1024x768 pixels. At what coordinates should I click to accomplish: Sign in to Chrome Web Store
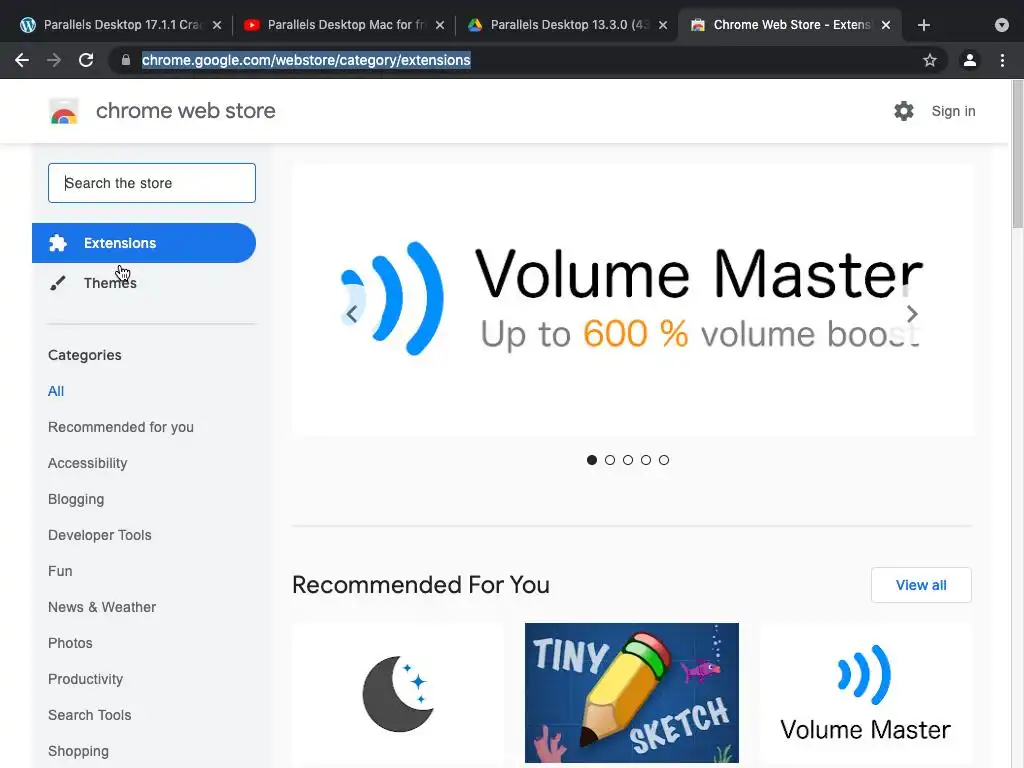(953, 111)
